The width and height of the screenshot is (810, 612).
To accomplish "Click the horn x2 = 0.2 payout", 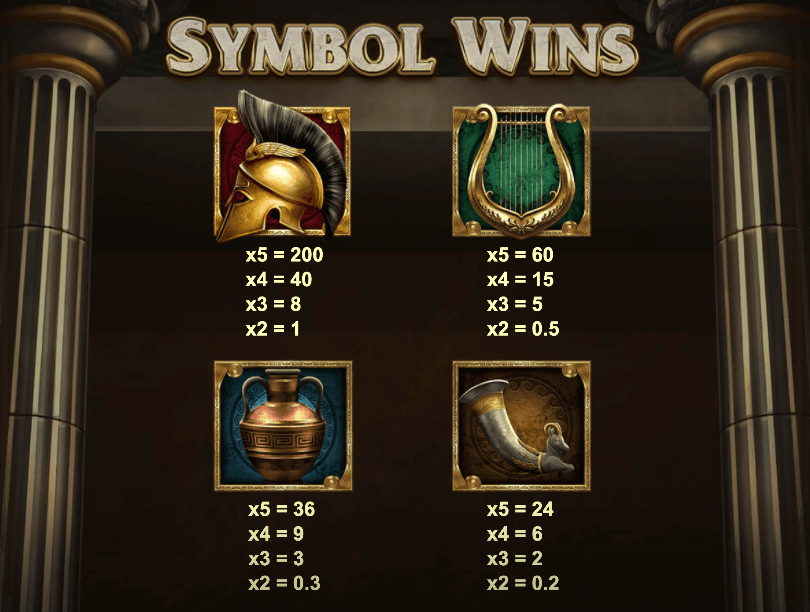I will (523, 584).
